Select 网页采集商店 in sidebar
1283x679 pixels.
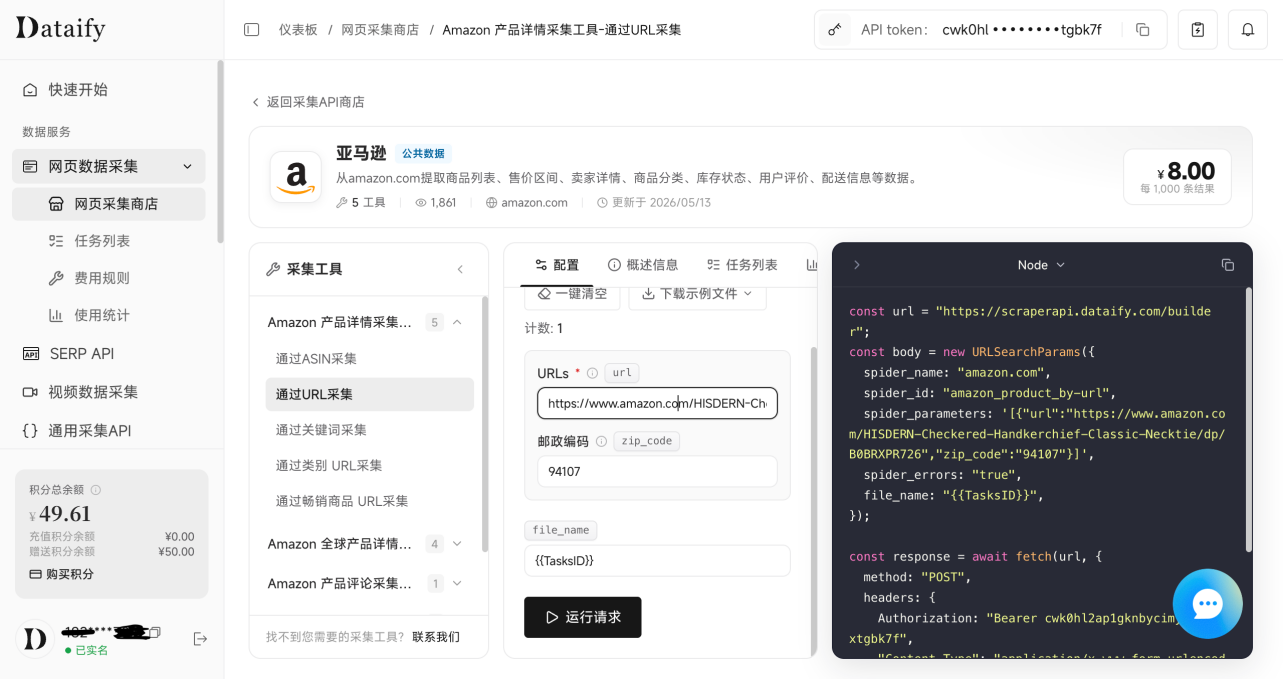pos(109,204)
